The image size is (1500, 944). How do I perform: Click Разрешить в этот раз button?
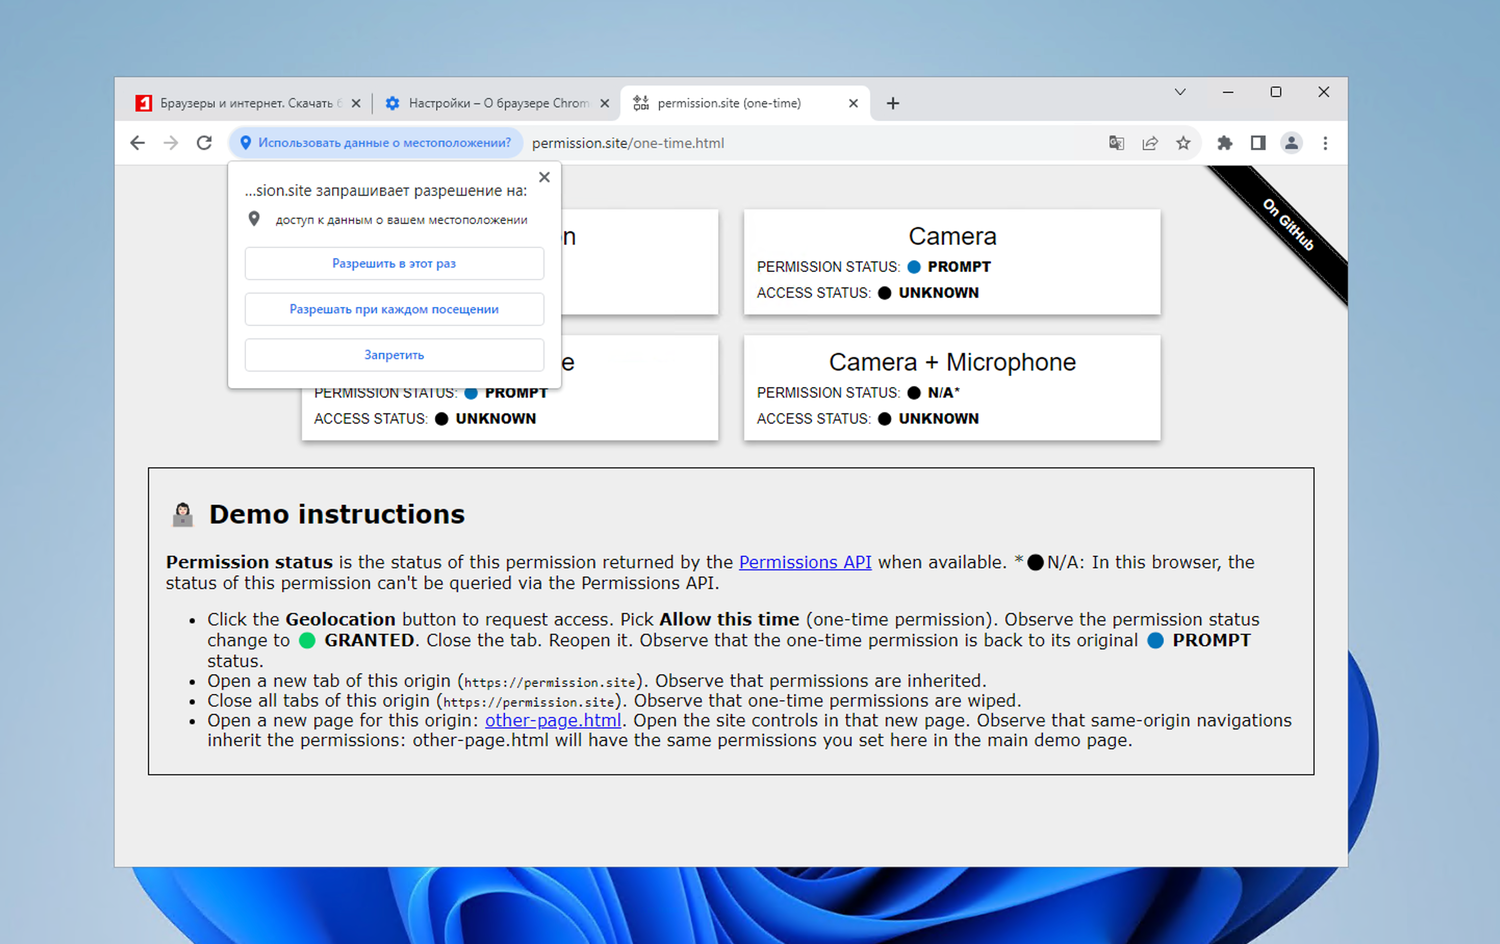(x=394, y=263)
